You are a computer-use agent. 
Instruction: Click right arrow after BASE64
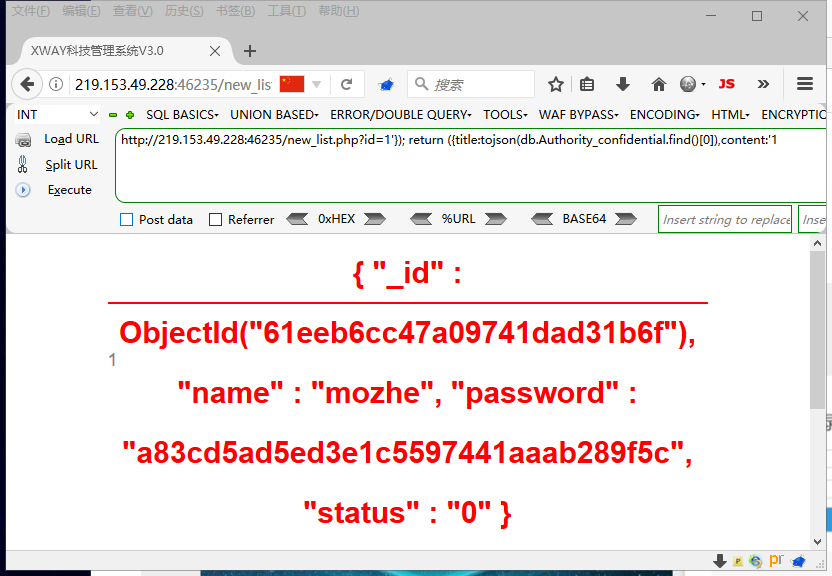coord(626,219)
